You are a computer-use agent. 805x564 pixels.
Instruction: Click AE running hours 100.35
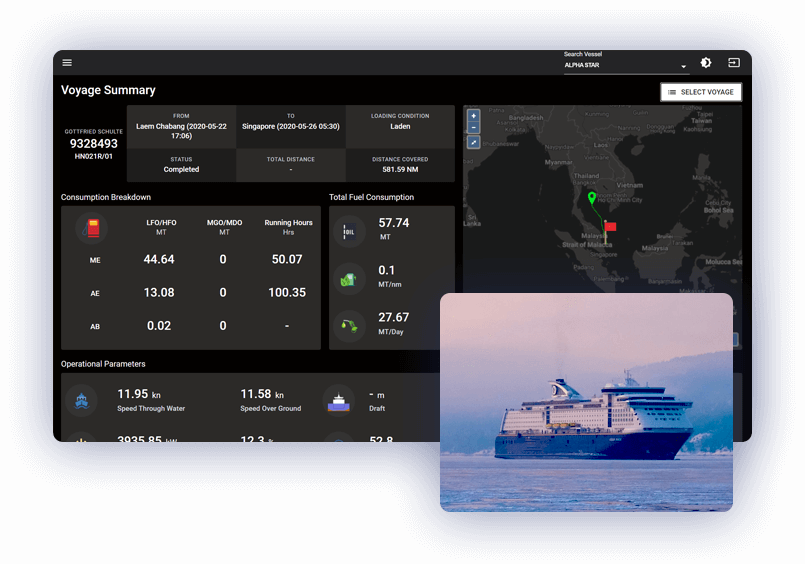tap(287, 293)
